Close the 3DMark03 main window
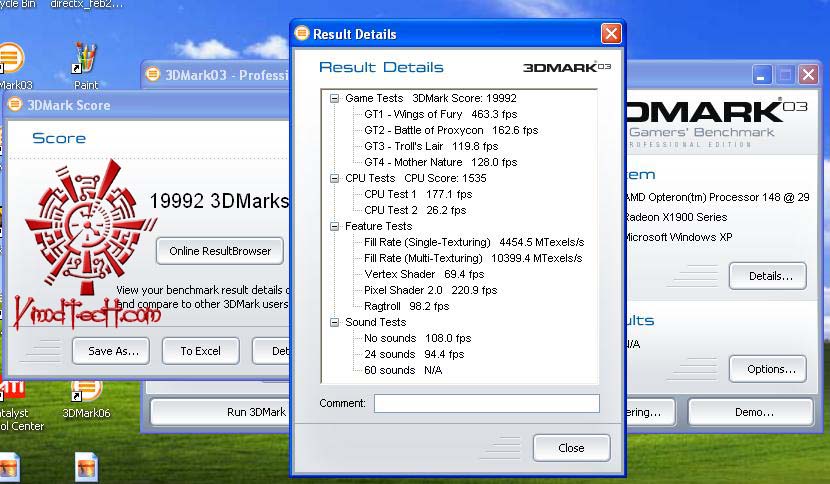This screenshot has height=484, width=830. 808,75
